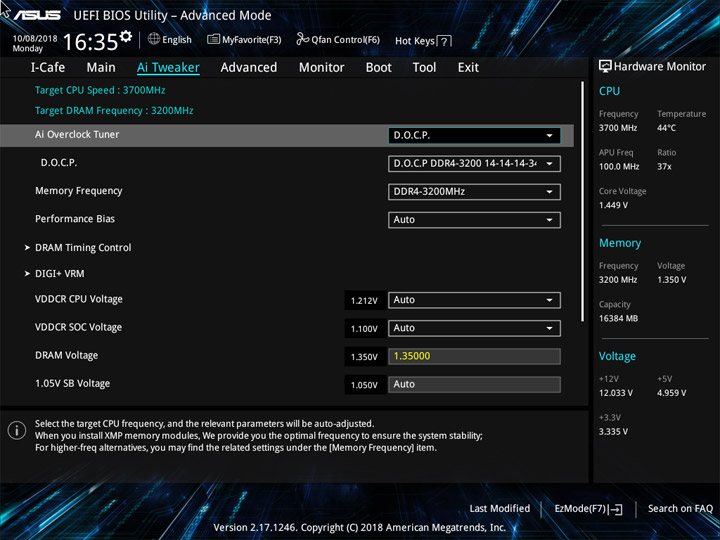Switch to the Main tab
The image size is (720, 540).
[x=101, y=68]
